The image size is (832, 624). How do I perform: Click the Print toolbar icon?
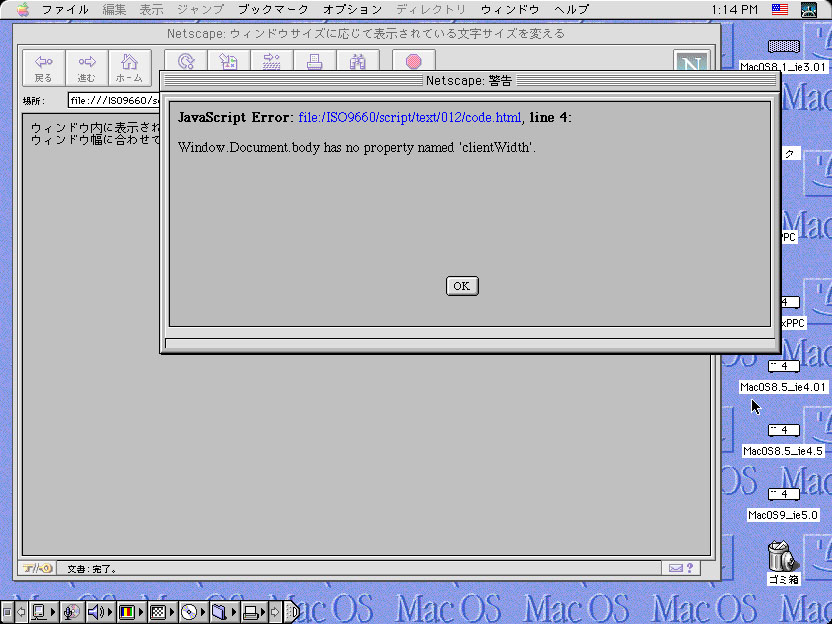coord(315,61)
